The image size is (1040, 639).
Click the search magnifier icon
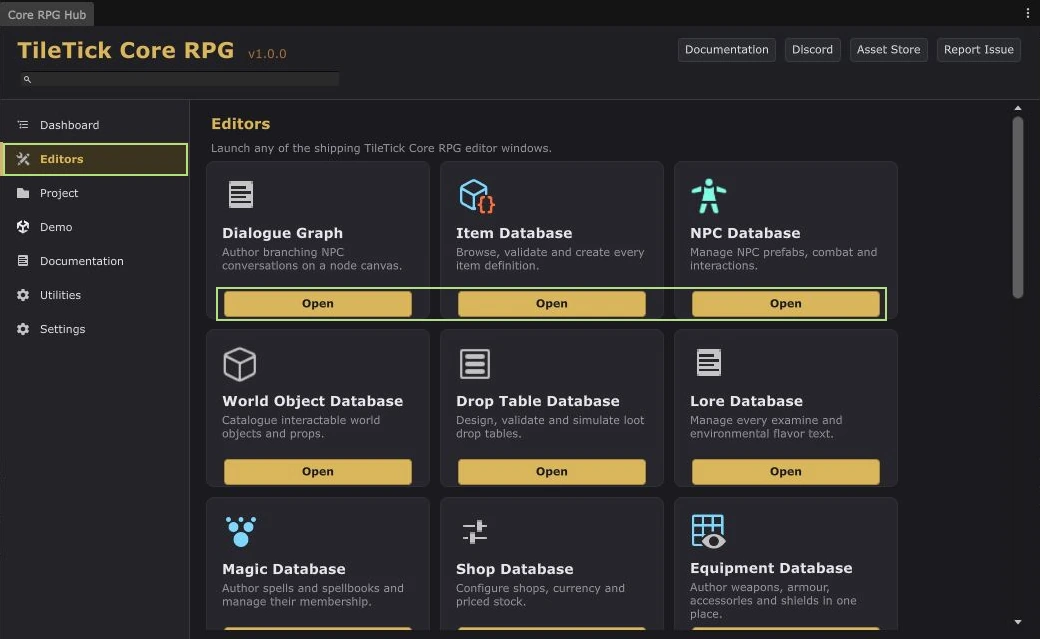[27, 80]
